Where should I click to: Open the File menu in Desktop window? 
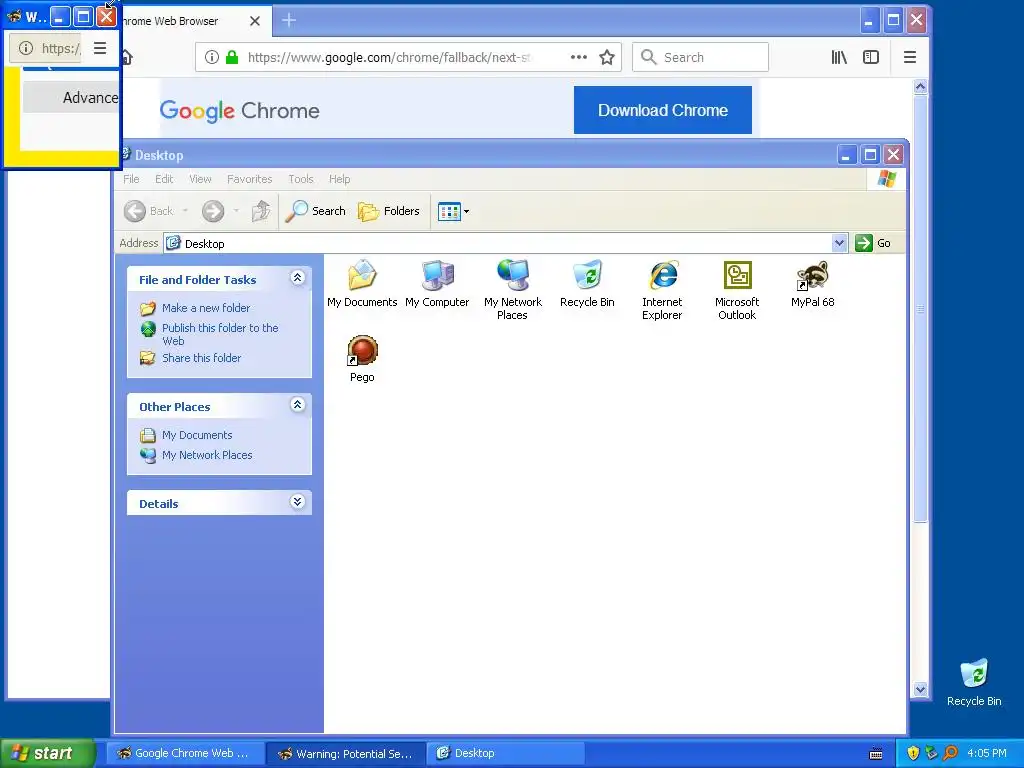131,179
